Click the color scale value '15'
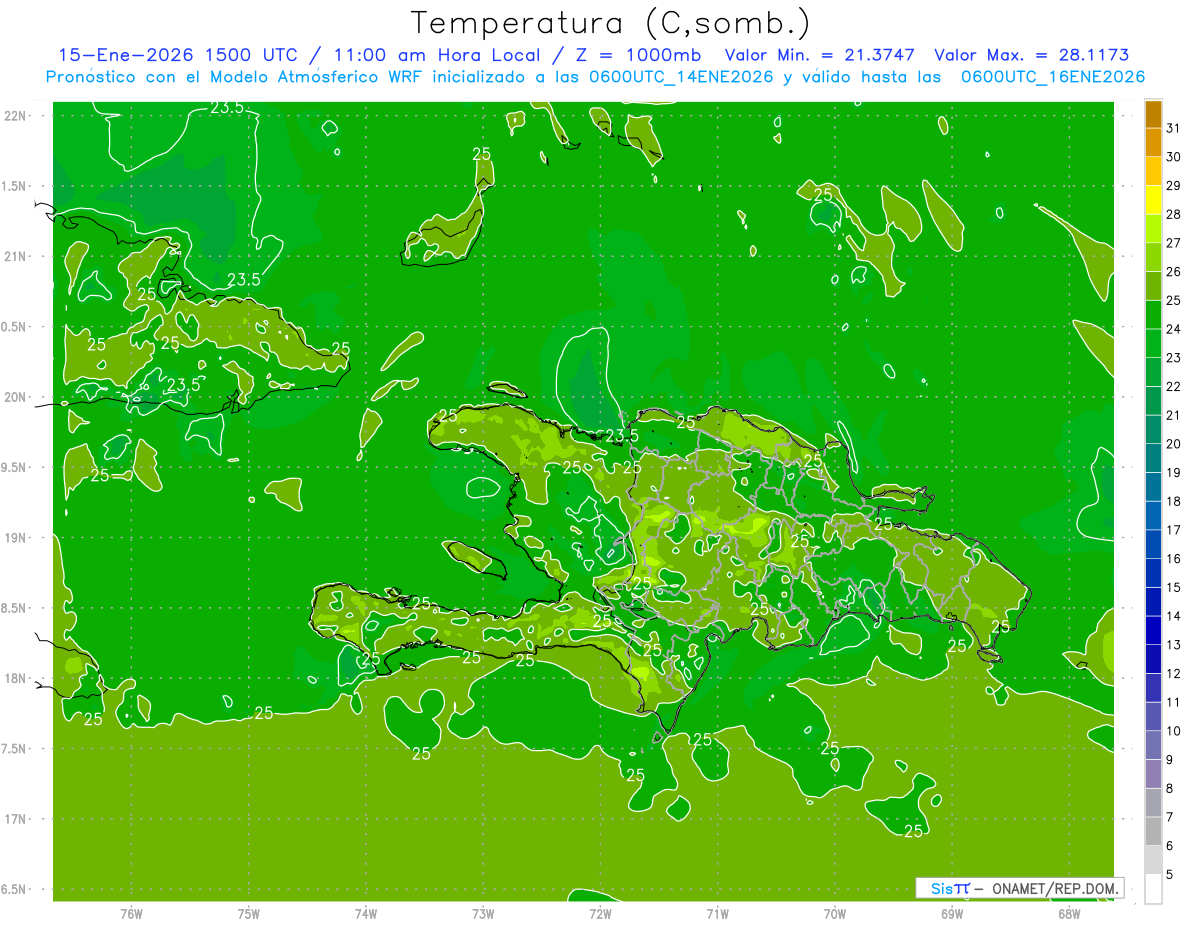This screenshot has height=927, width=1200. [x=1174, y=588]
